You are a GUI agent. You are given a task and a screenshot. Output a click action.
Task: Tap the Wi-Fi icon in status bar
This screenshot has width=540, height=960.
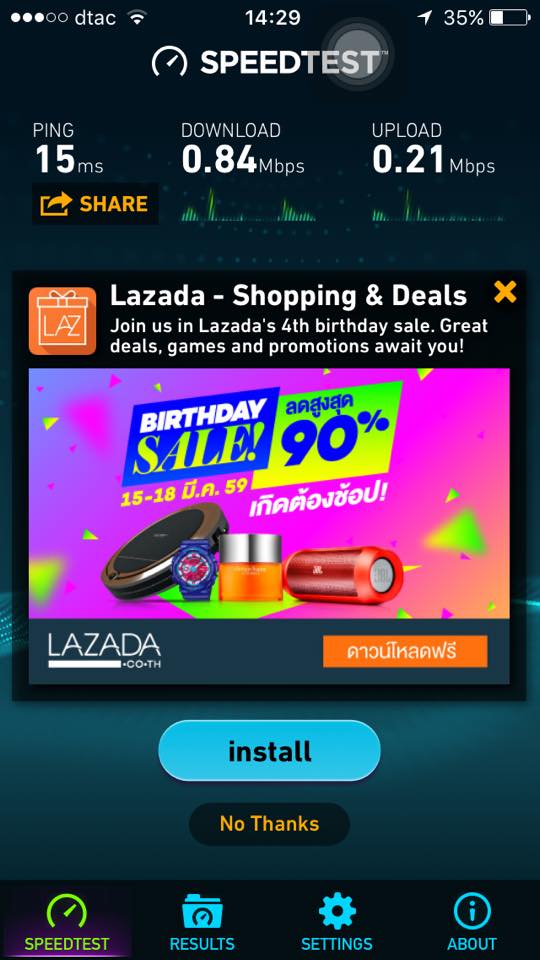(137, 18)
